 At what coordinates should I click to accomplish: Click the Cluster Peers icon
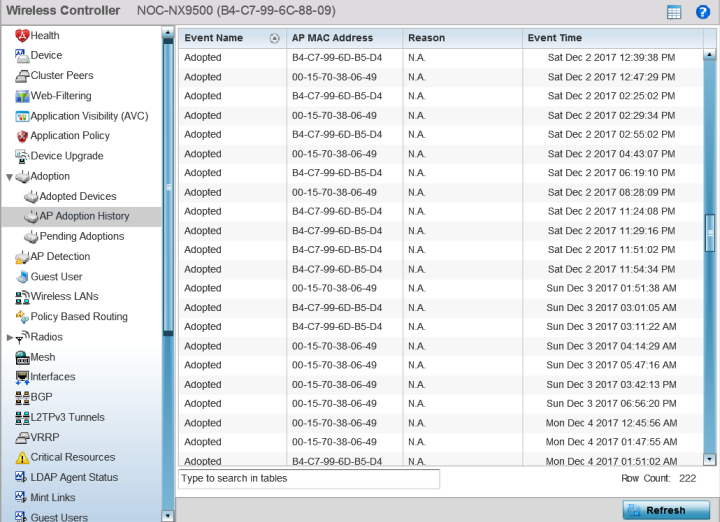[x=22, y=76]
